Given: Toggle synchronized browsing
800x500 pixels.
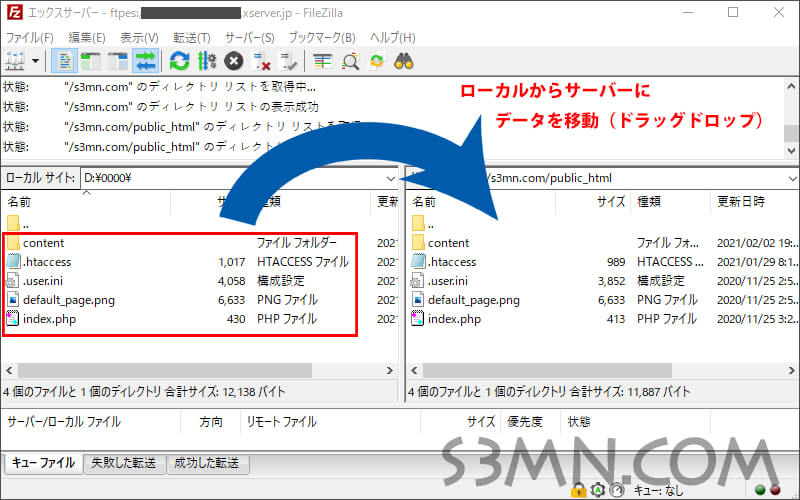Looking at the screenshot, I should [x=377, y=61].
